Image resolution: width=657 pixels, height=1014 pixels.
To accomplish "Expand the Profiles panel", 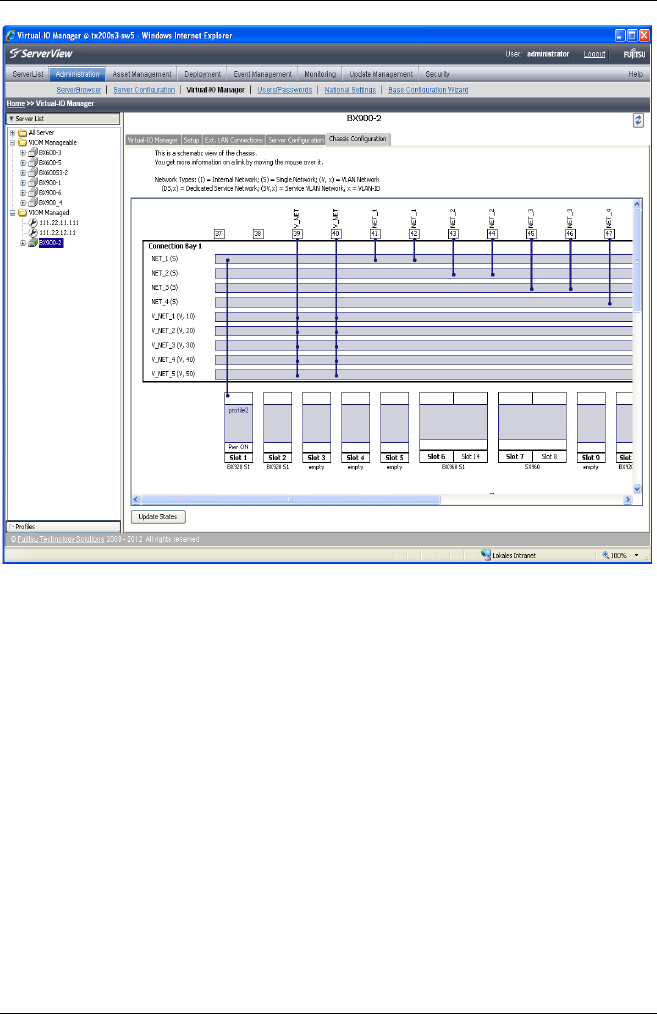I will pos(63,526).
